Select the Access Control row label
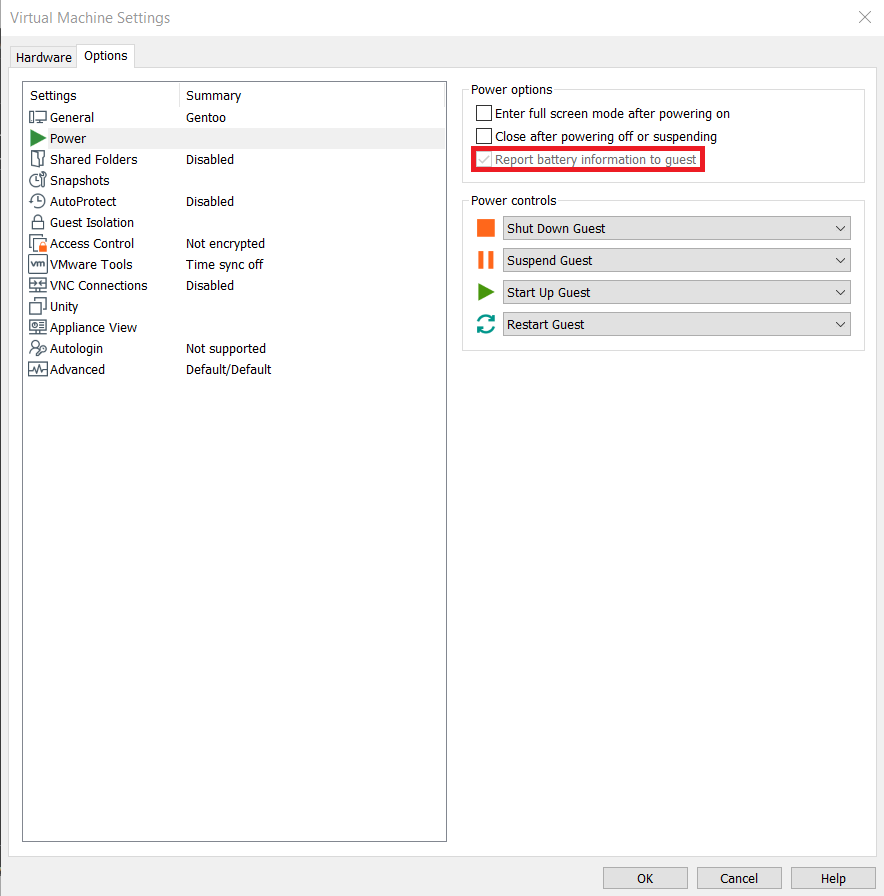The width and height of the screenshot is (884, 896). [x=92, y=243]
